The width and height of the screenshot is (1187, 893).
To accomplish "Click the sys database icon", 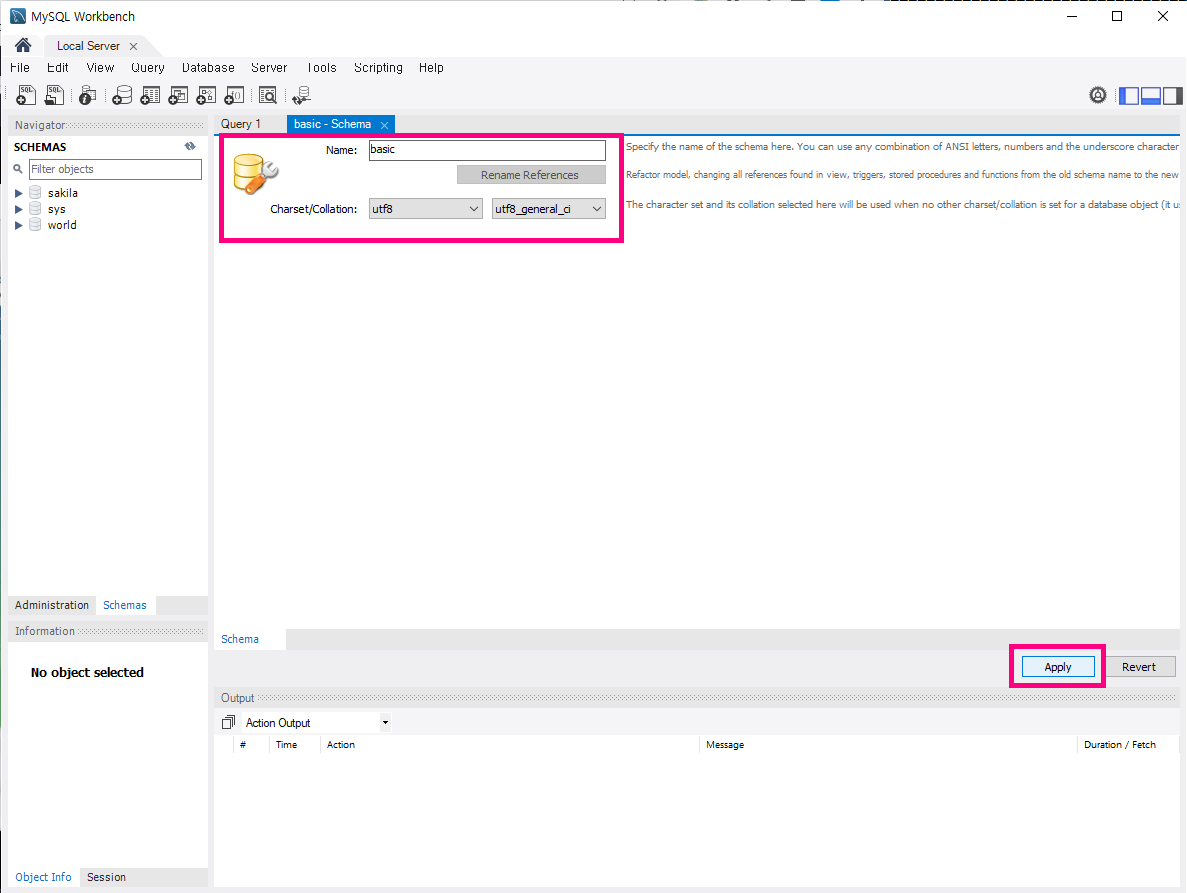I will (35, 208).
